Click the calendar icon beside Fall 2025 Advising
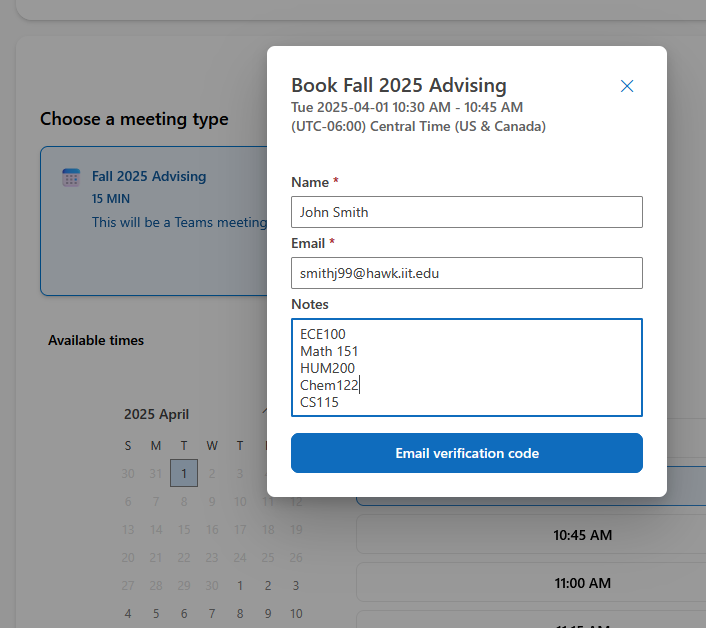The width and height of the screenshot is (706, 628). point(71,177)
